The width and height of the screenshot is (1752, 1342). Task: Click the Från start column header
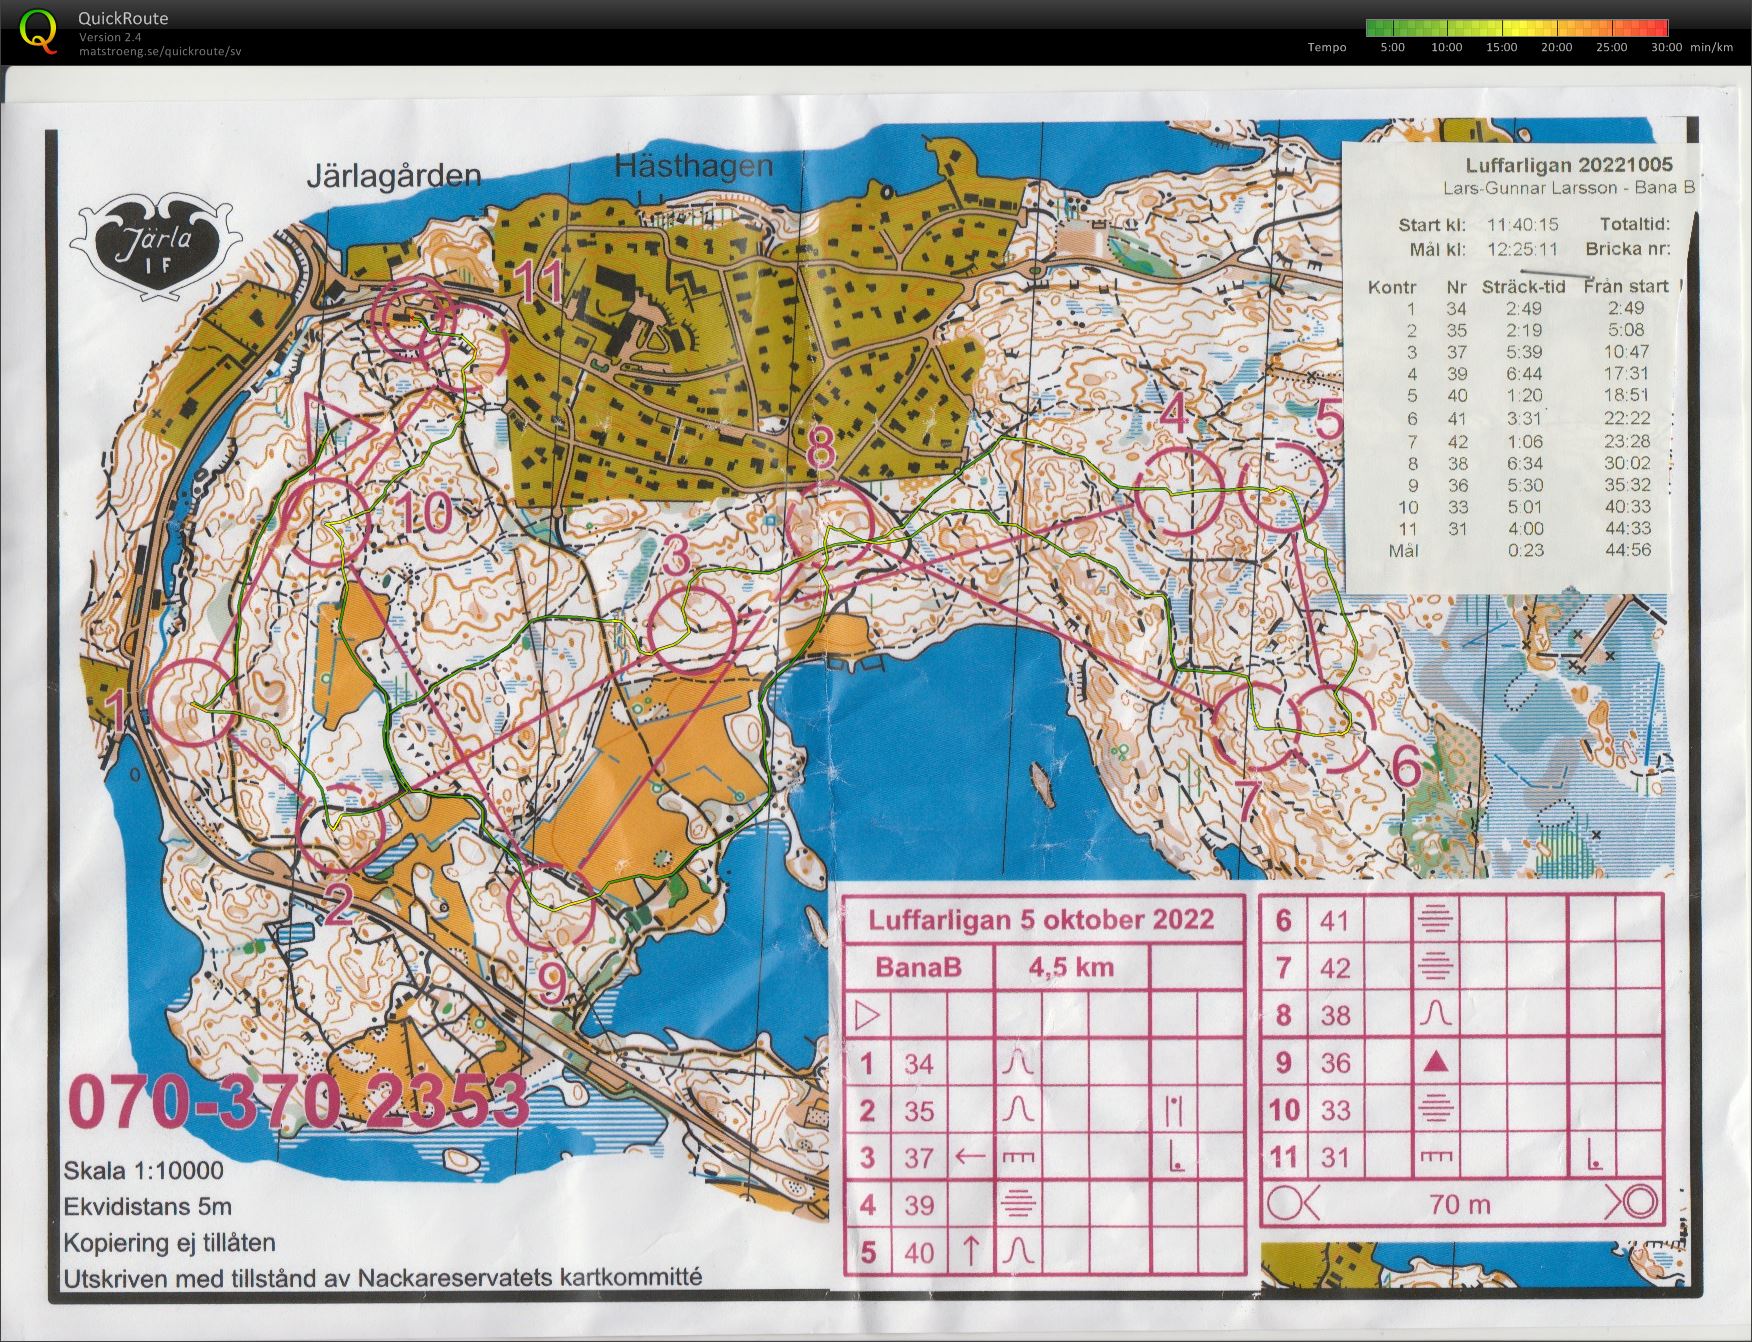coord(1626,287)
